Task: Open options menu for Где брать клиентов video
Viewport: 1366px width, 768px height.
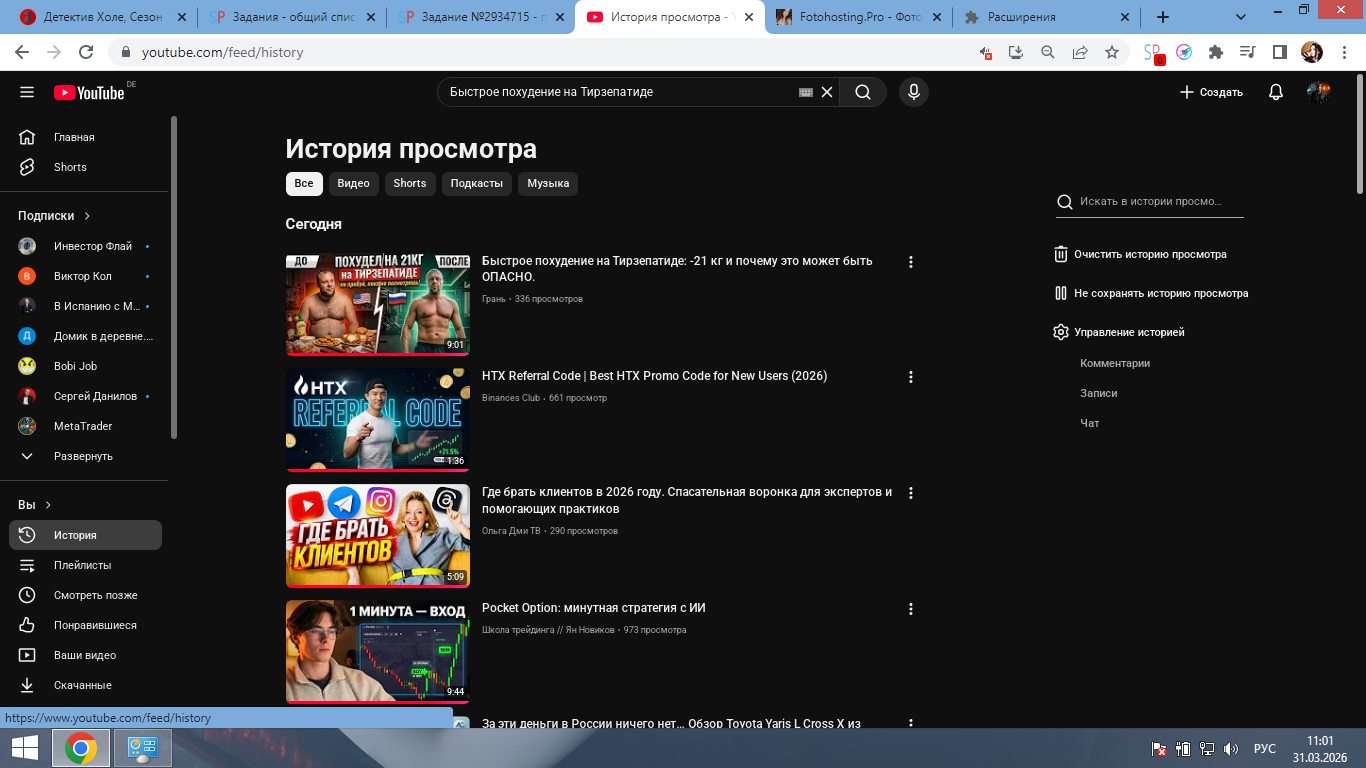Action: tap(910, 493)
